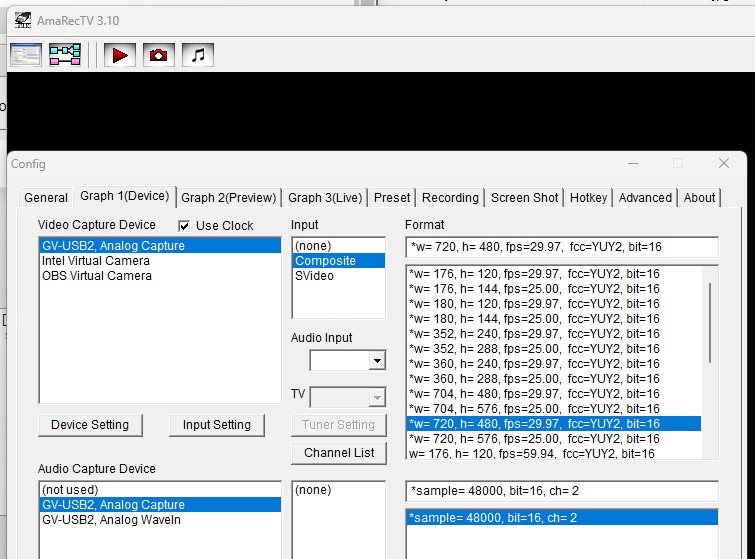Image resolution: width=755 pixels, height=559 pixels.
Task: Select format w=720, h=576, fps=25.00
Action: (554, 439)
